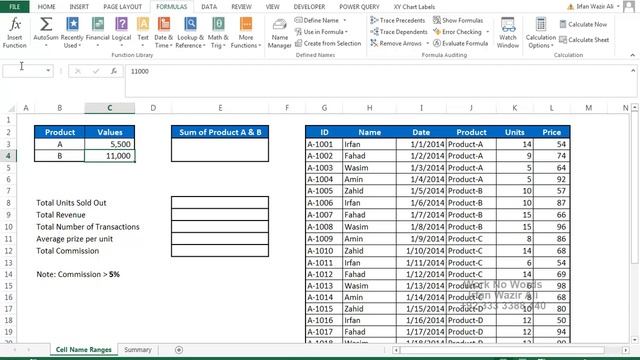
Task: Expand Remove Arrows dropdown arrow
Action: [427, 43]
